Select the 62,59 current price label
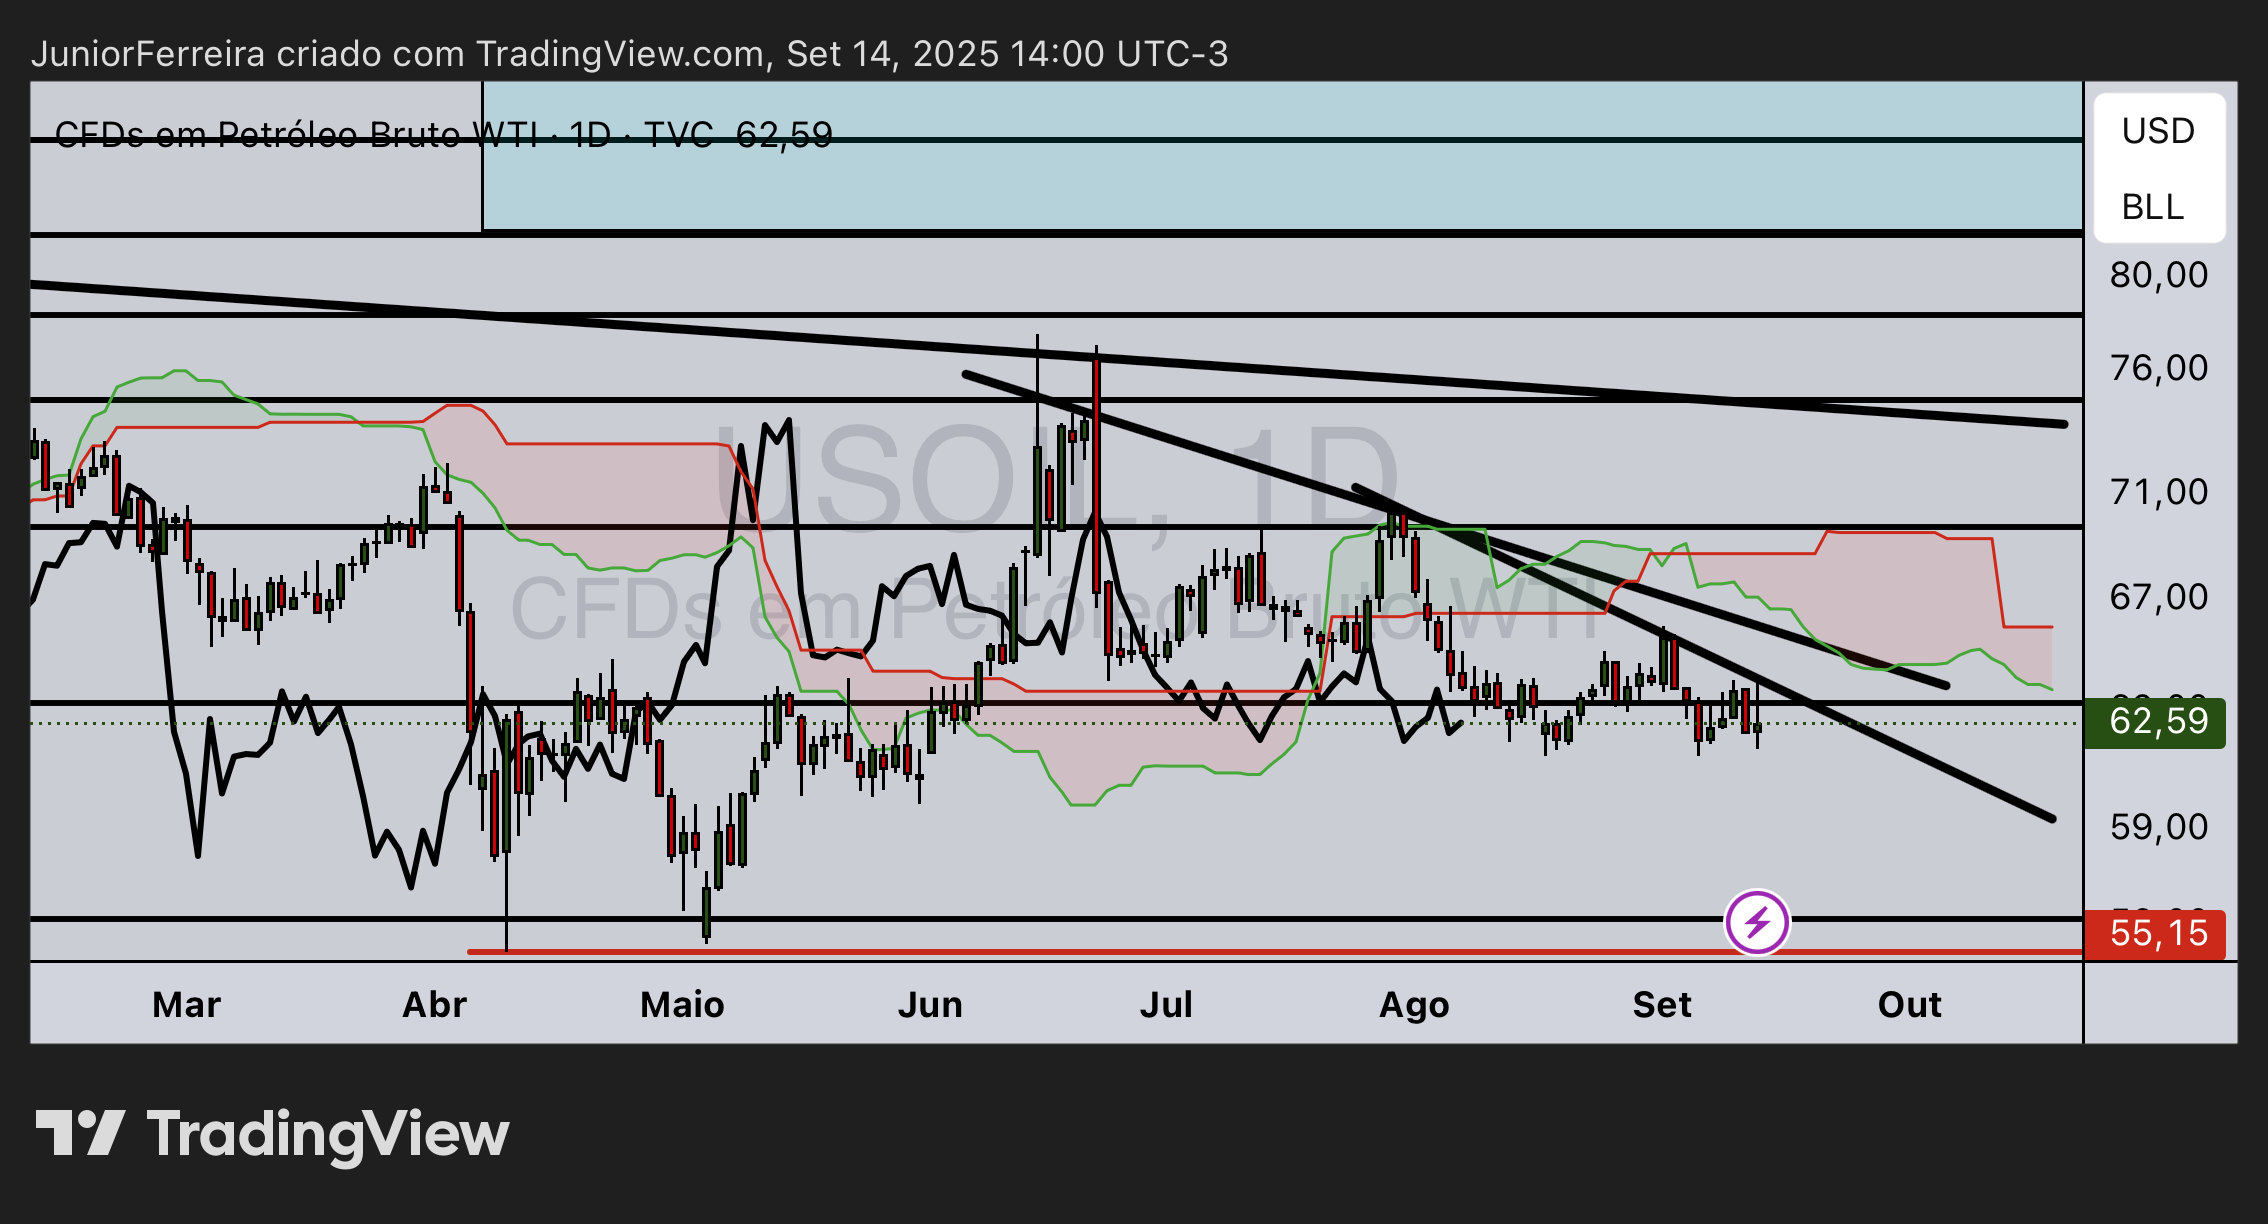Viewport: 2268px width, 1224px height. (2155, 722)
